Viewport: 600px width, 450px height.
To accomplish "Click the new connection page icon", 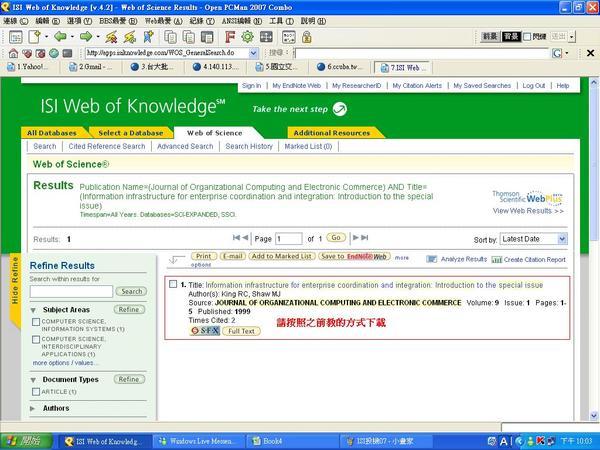I will coord(34,37).
